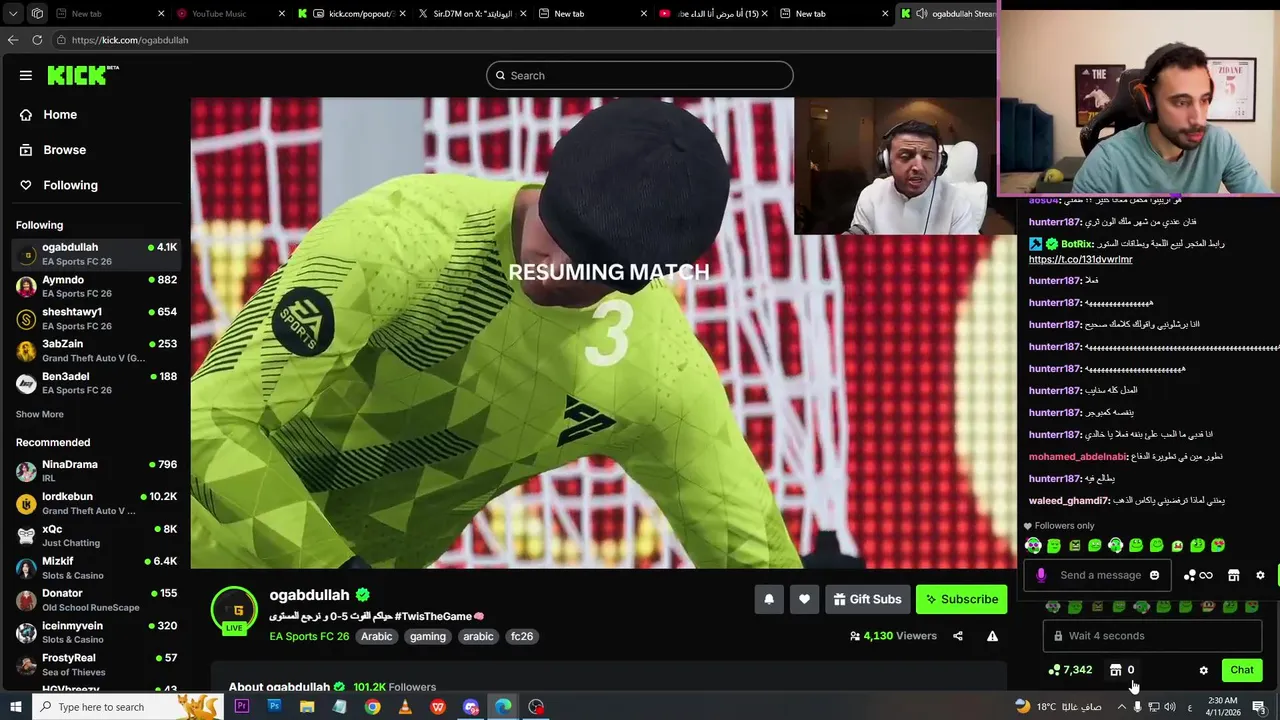The height and width of the screenshot is (720, 1280).
Task: Switch to the kick.com/popout tab
Action: (x=350, y=13)
